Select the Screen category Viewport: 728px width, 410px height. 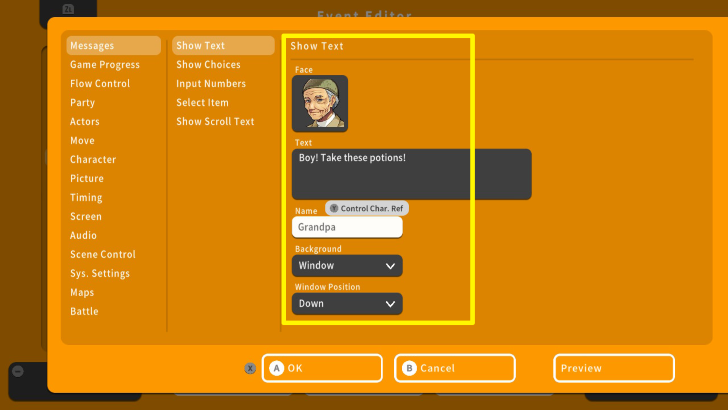85,217
